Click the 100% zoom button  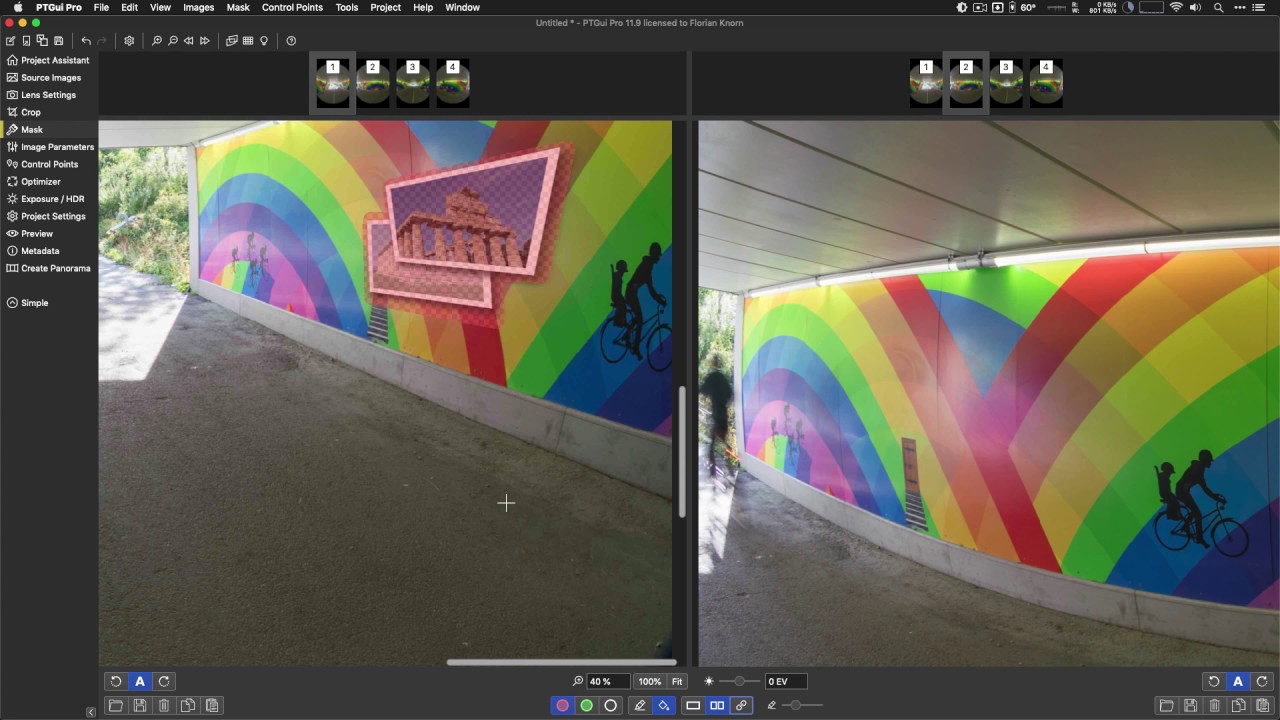pos(650,681)
